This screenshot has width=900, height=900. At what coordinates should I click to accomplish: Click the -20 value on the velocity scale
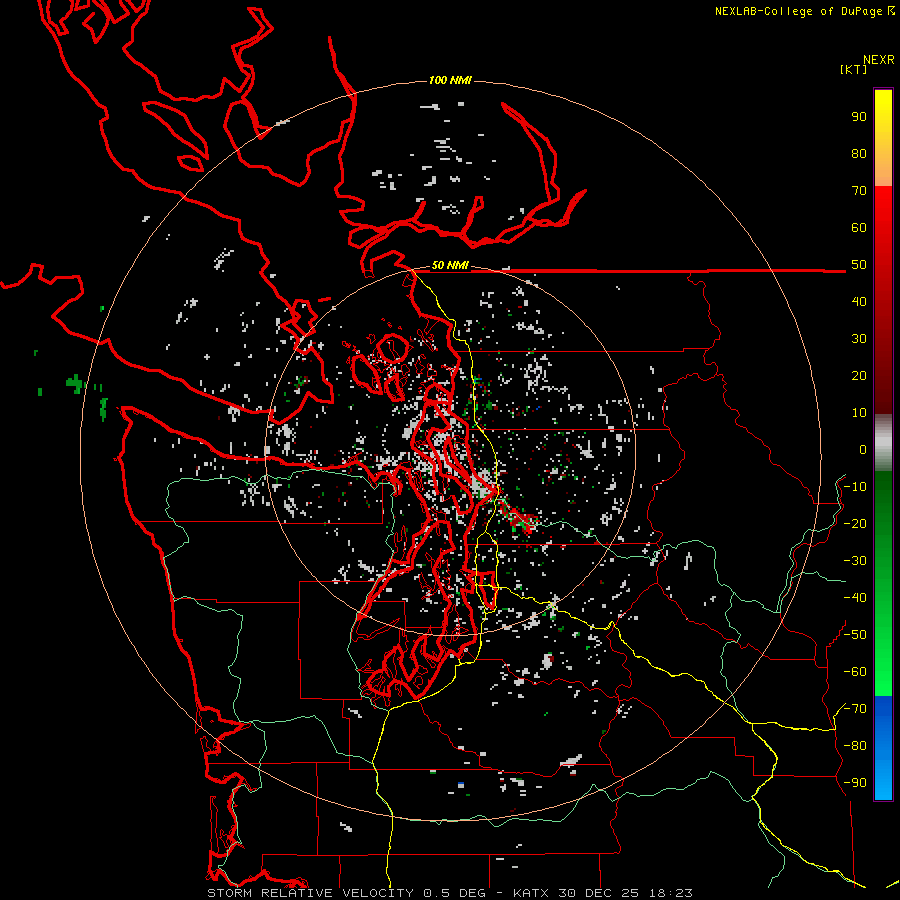855,523
